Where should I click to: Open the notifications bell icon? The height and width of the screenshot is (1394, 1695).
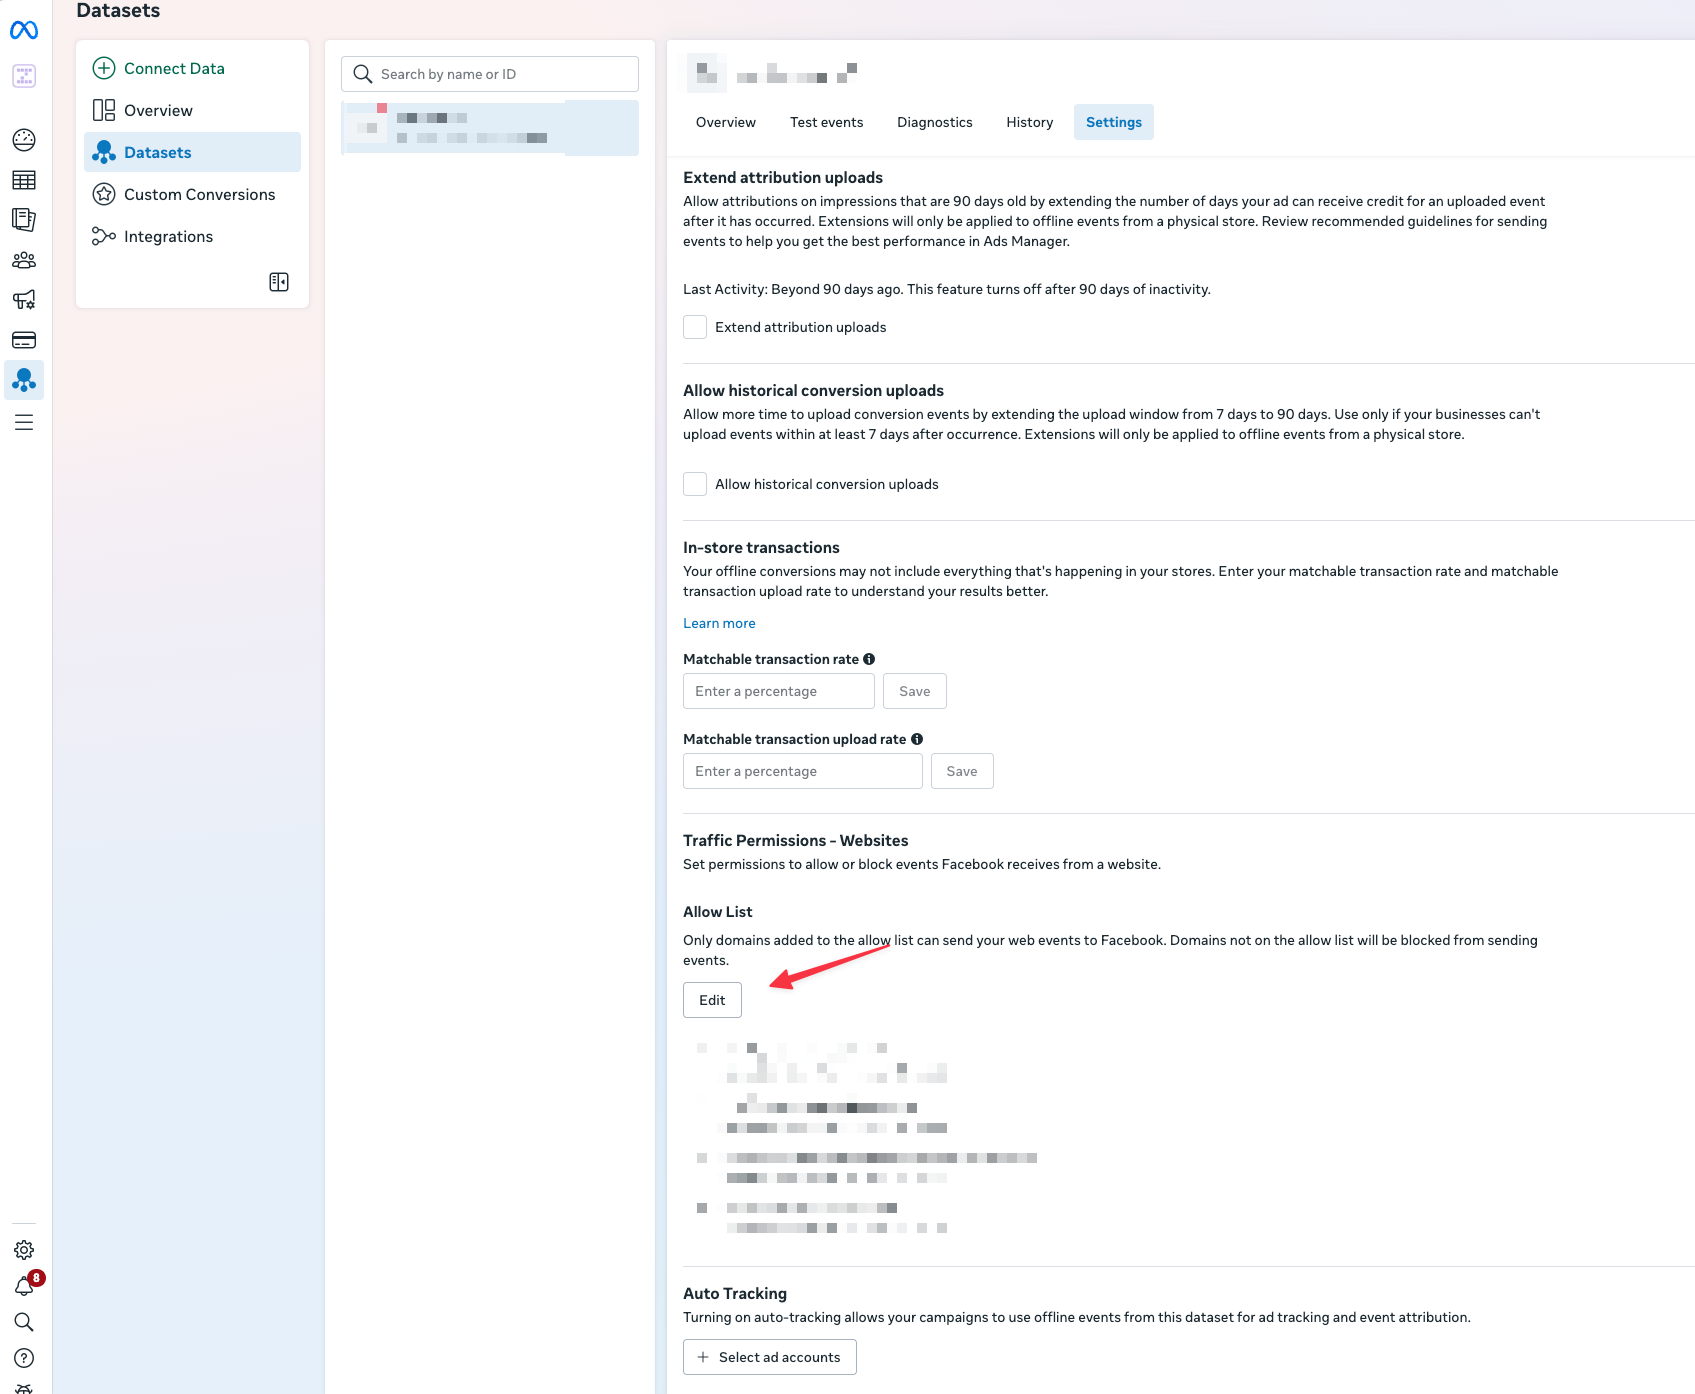pyautogui.click(x=24, y=1287)
